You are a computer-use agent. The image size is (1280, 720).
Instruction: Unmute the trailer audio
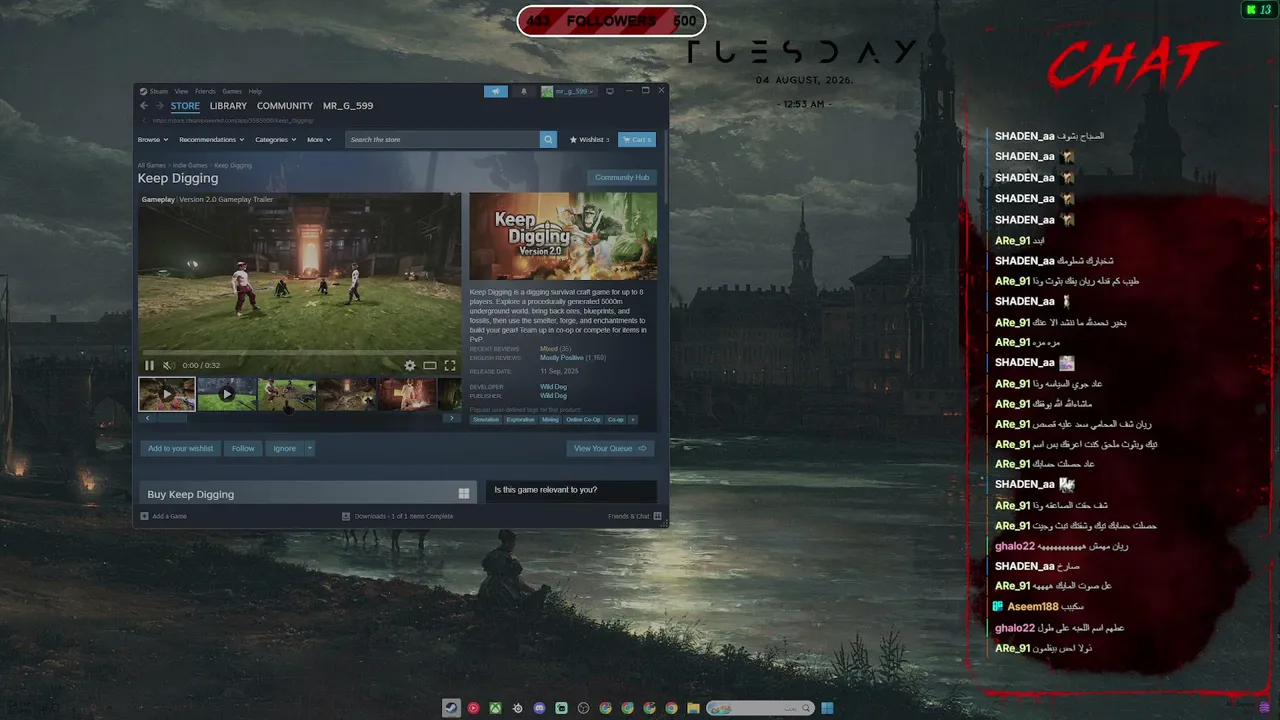[168, 366]
